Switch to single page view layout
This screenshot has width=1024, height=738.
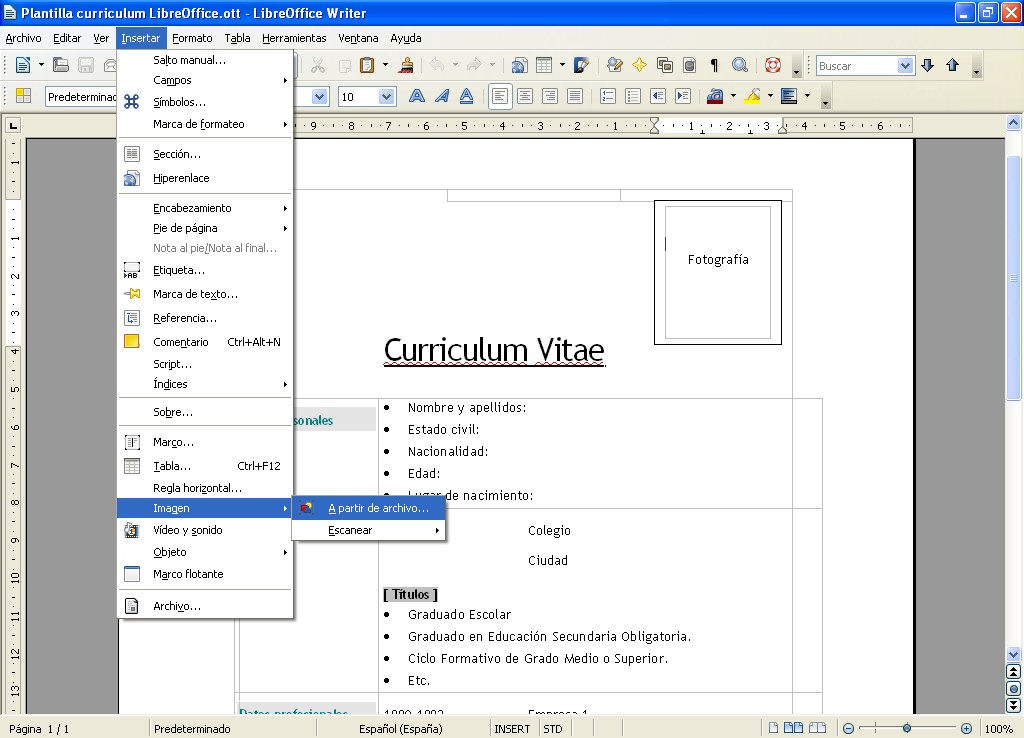[x=773, y=728]
